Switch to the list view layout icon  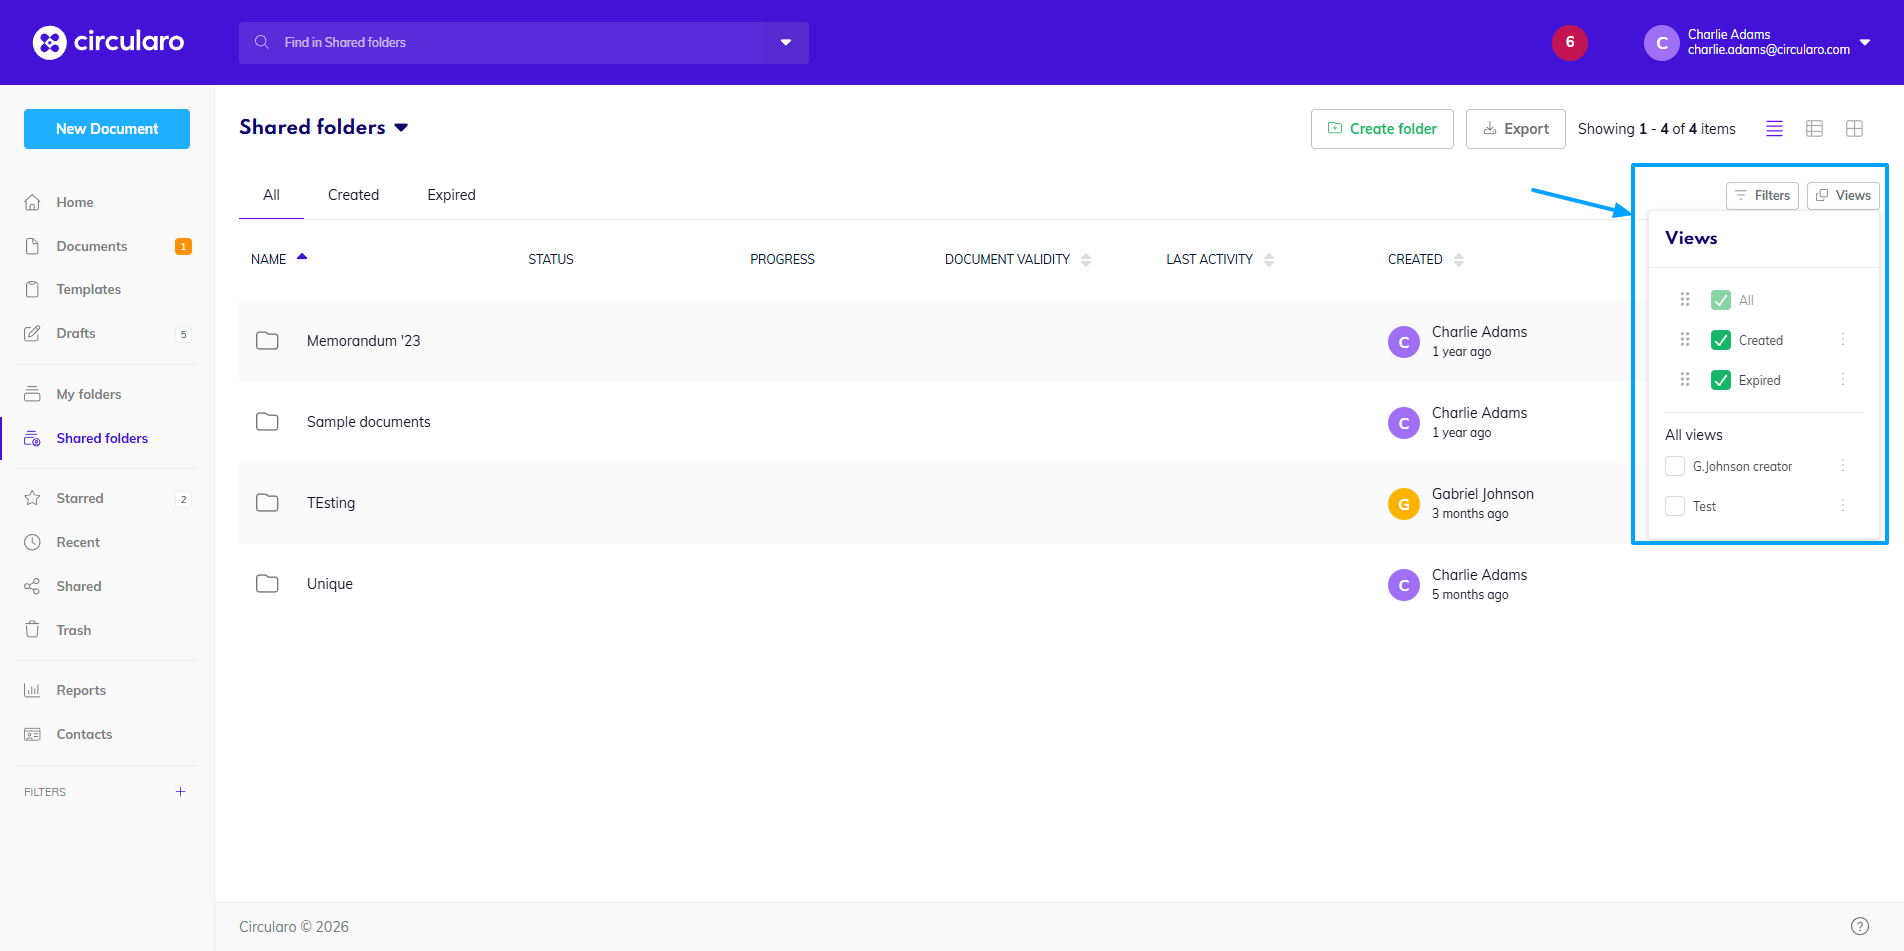tap(1774, 129)
